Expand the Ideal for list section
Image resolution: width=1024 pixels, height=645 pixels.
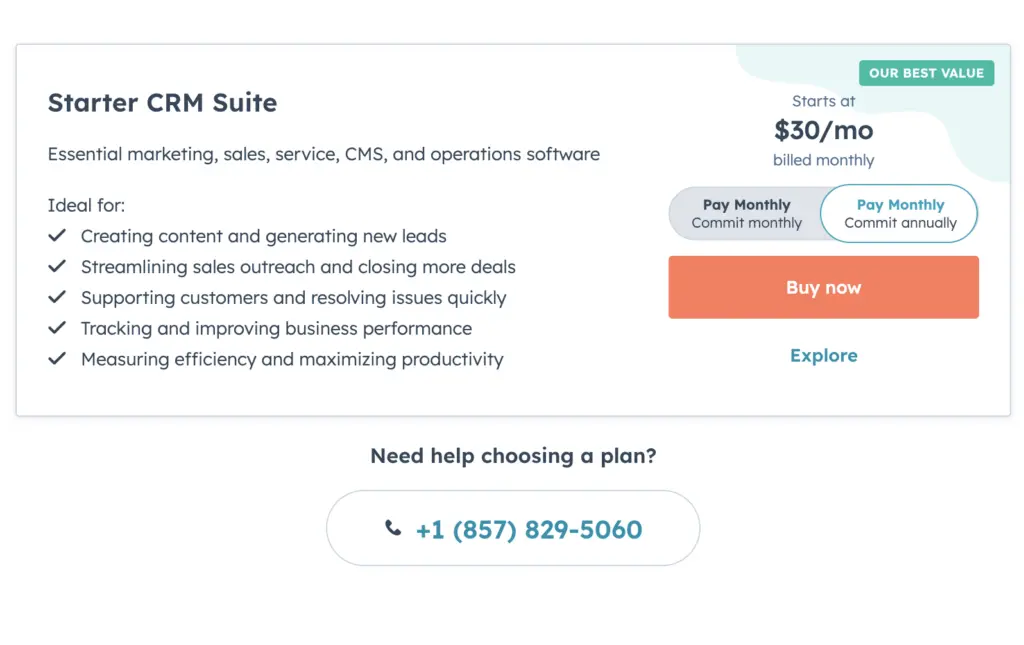pyautogui.click(x=86, y=205)
